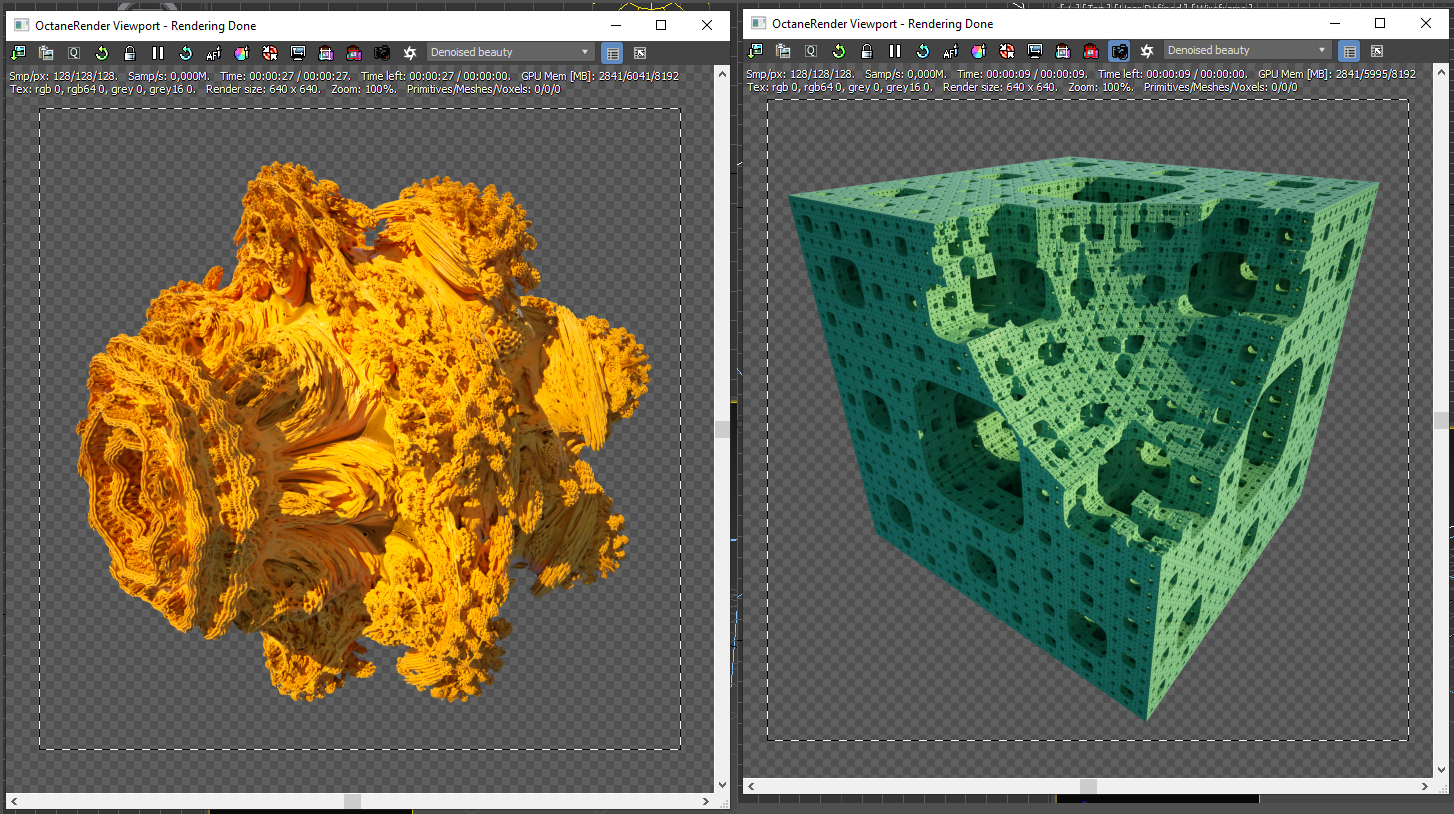
Task: Click "Zoom: 100%." in the green cube viewport
Action: pos(1100,87)
